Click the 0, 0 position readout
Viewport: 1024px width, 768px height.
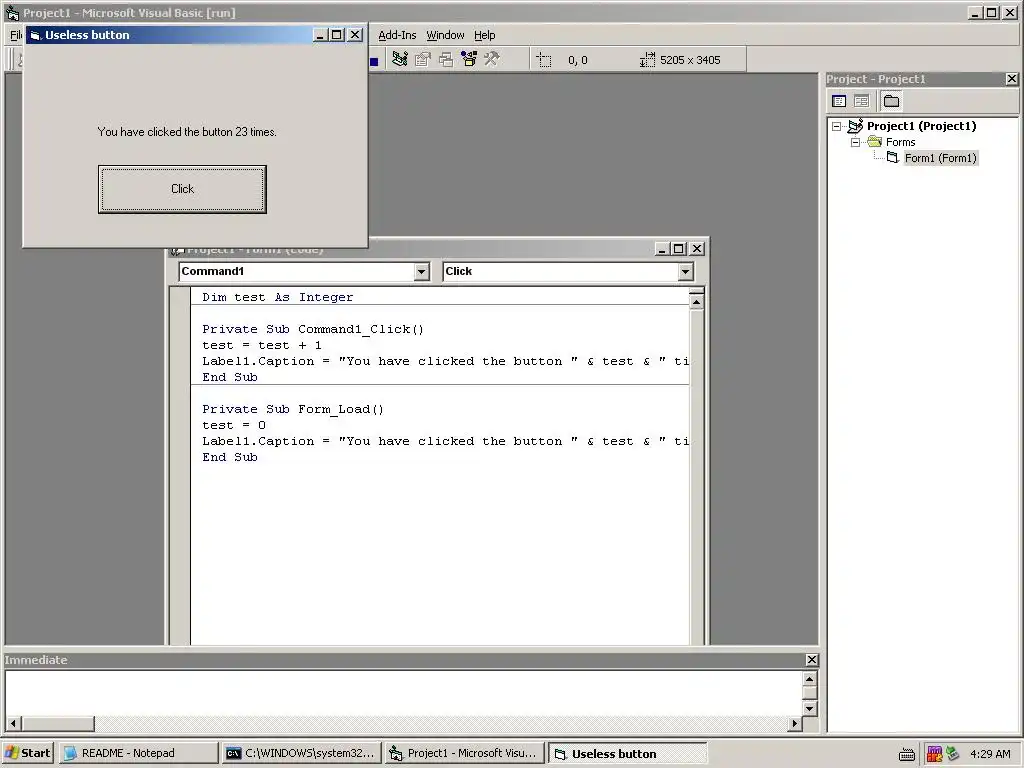(577, 60)
